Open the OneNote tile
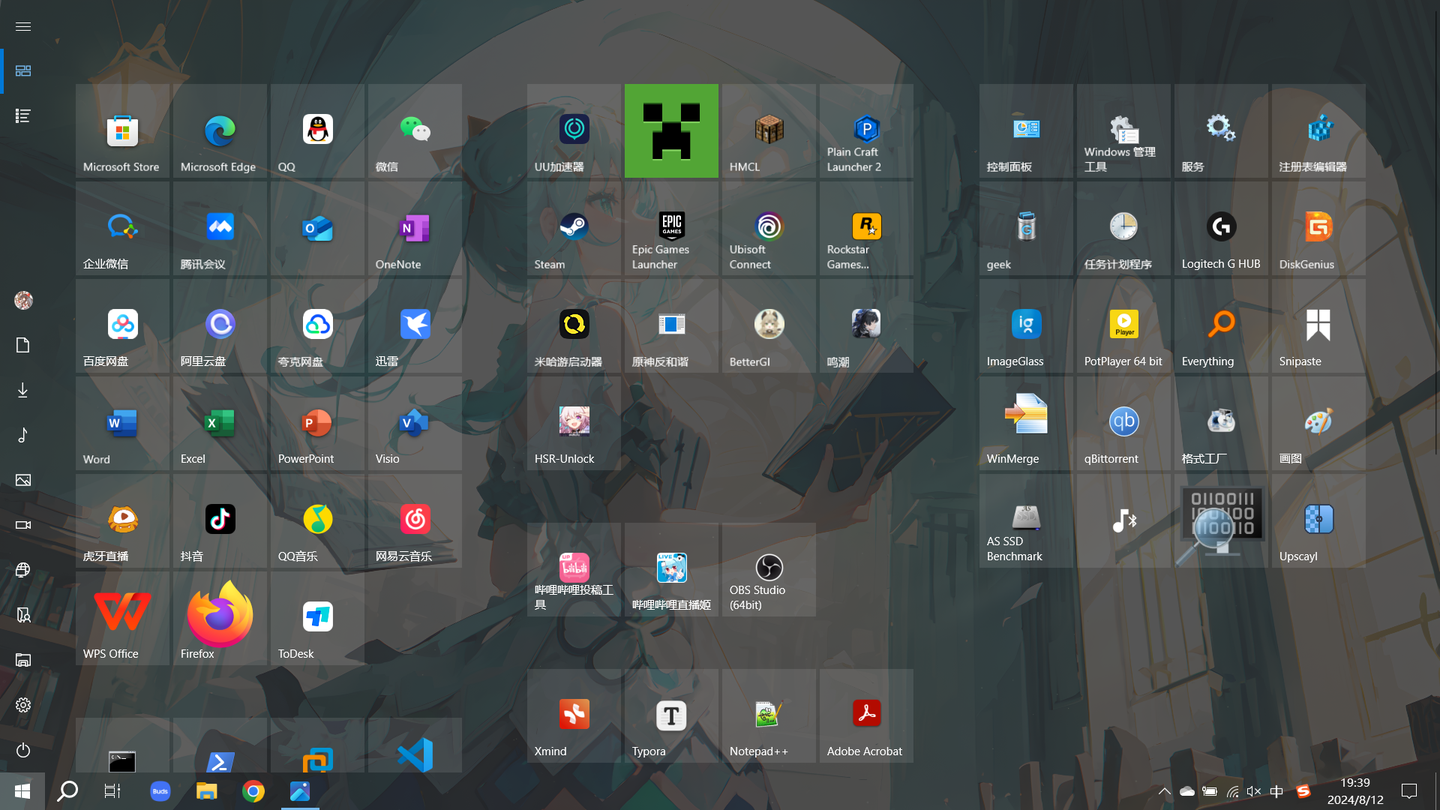The width and height of the screenshot is (1440, 810). coord(414,228)
